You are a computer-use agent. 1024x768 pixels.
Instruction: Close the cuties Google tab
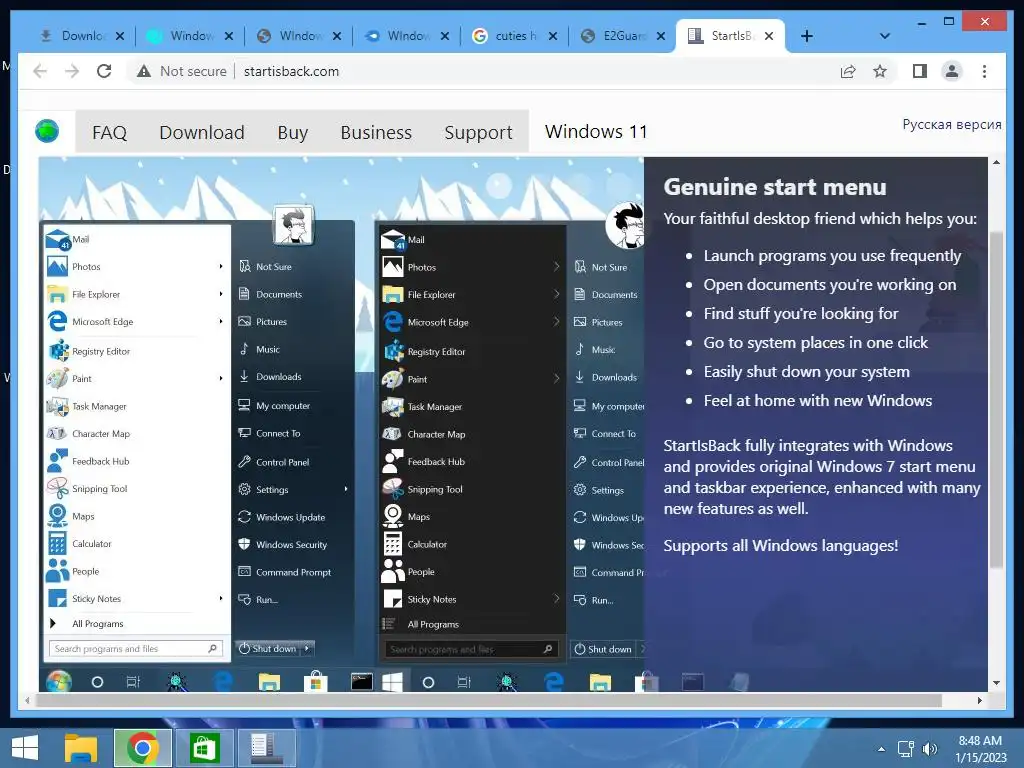[x=552, y=36]
